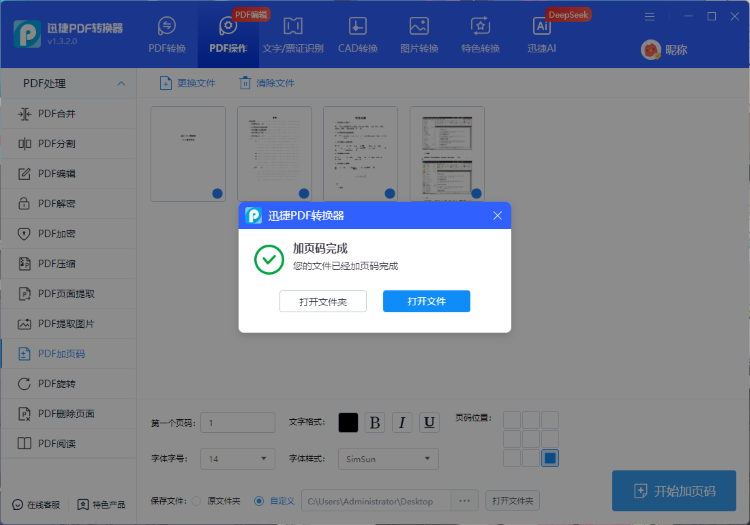Screen dimensions: 750x525
Task: Collapse the PDF处理 sidebar section
Action: [121, 83]
